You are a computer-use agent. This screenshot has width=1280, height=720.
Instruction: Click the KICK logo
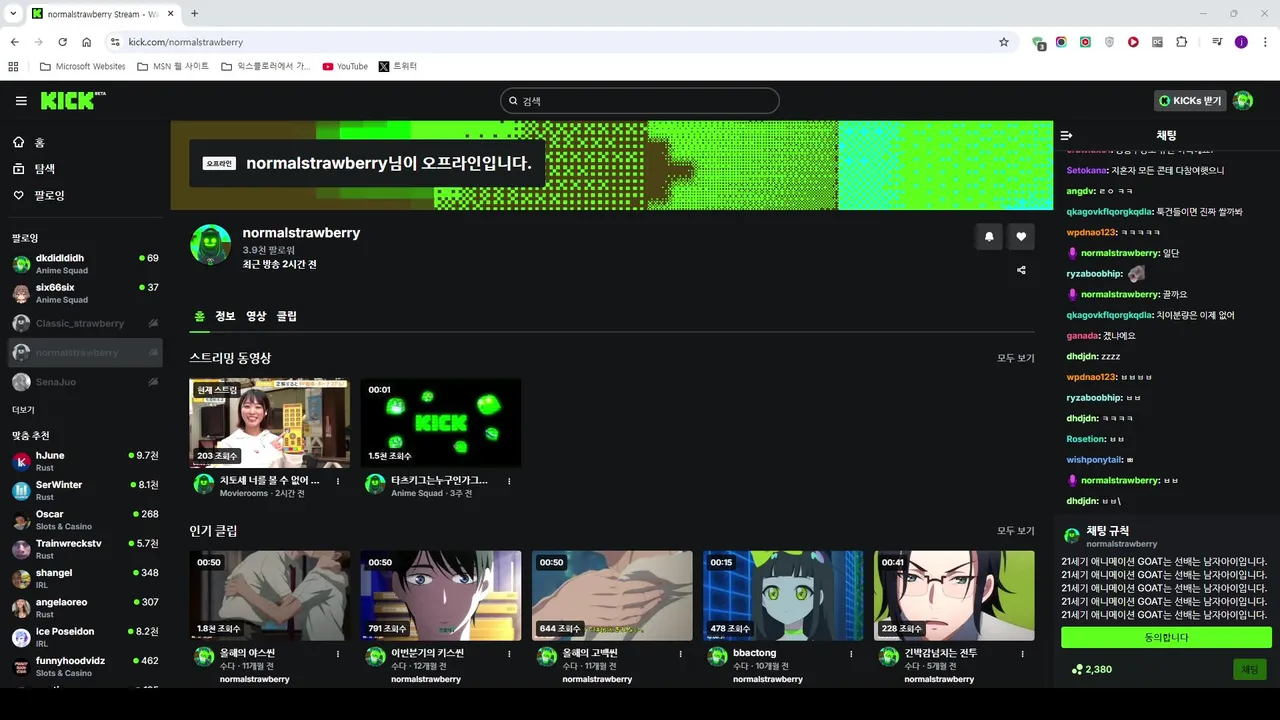point(73,100)
